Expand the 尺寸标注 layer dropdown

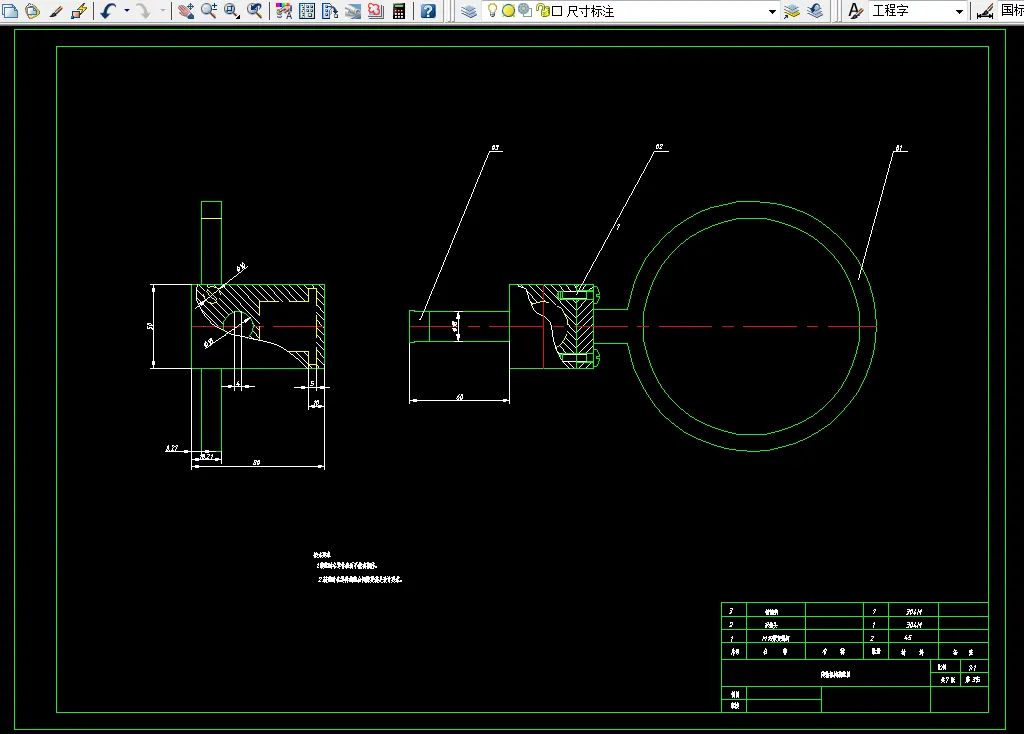click(772, 11)
